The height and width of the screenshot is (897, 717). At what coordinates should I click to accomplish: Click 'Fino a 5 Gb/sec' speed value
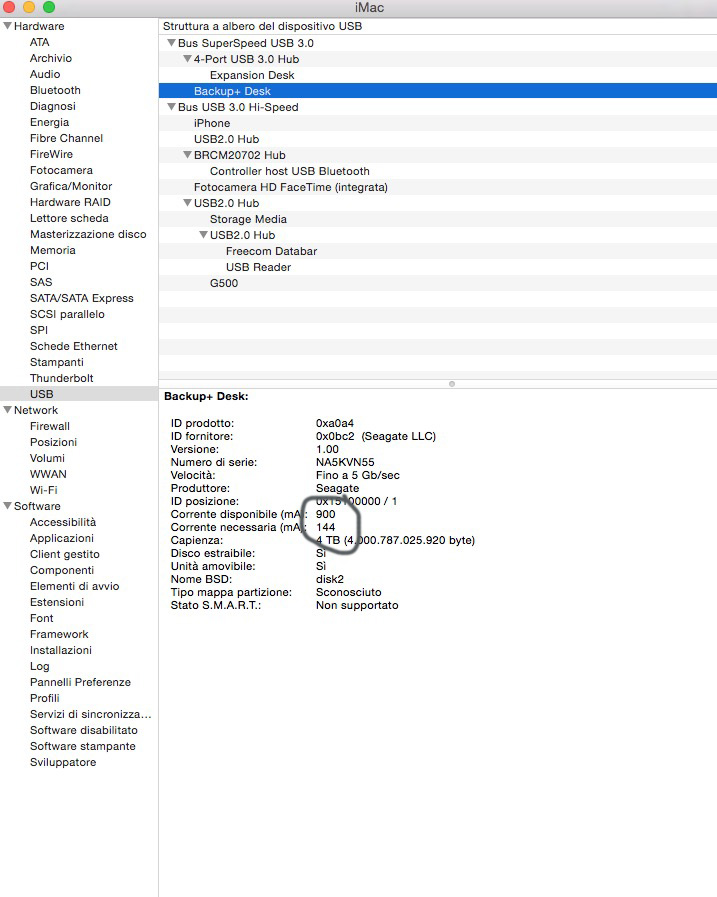pos(358,475)
